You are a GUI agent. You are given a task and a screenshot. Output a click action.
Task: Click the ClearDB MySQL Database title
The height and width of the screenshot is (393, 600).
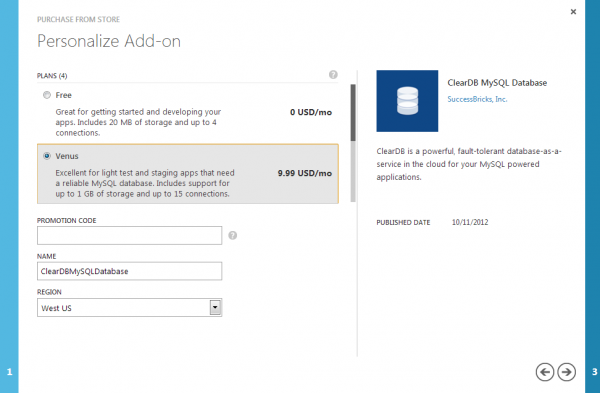[x=497, y=83]
